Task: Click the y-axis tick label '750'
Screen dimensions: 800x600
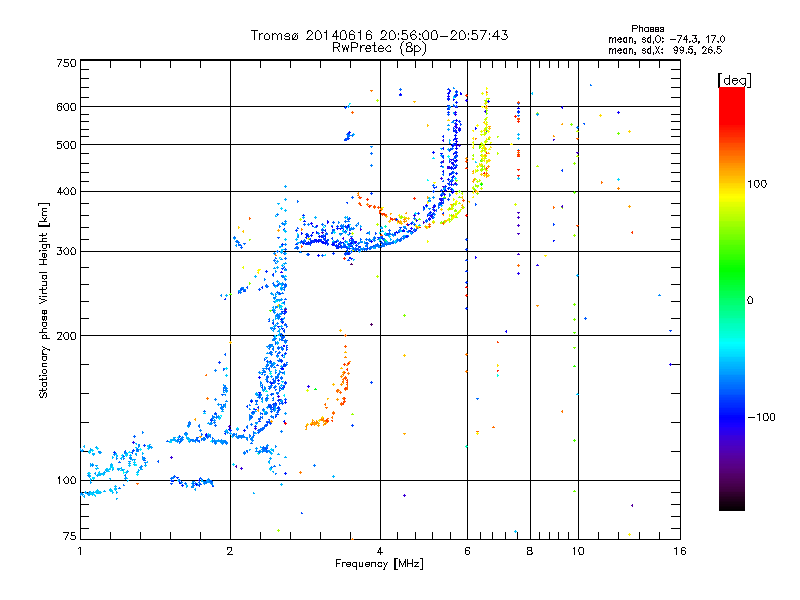Action: 66,63
